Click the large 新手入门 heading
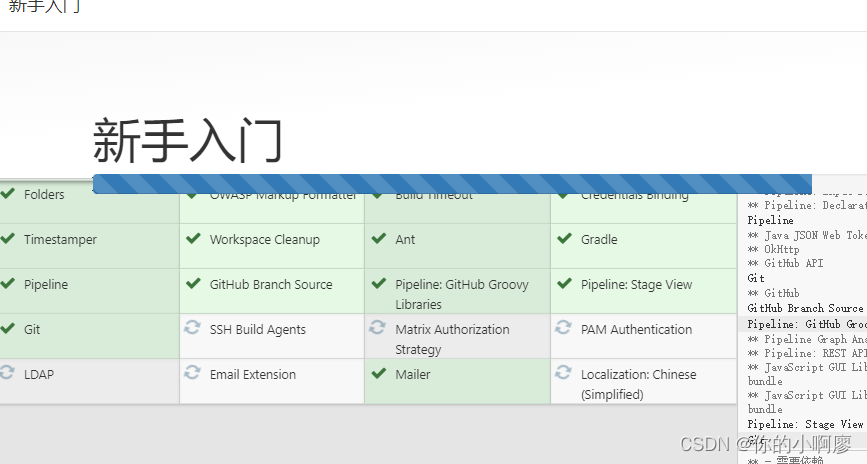This screenshot has height=464, width=867. [x=188, y=141]
